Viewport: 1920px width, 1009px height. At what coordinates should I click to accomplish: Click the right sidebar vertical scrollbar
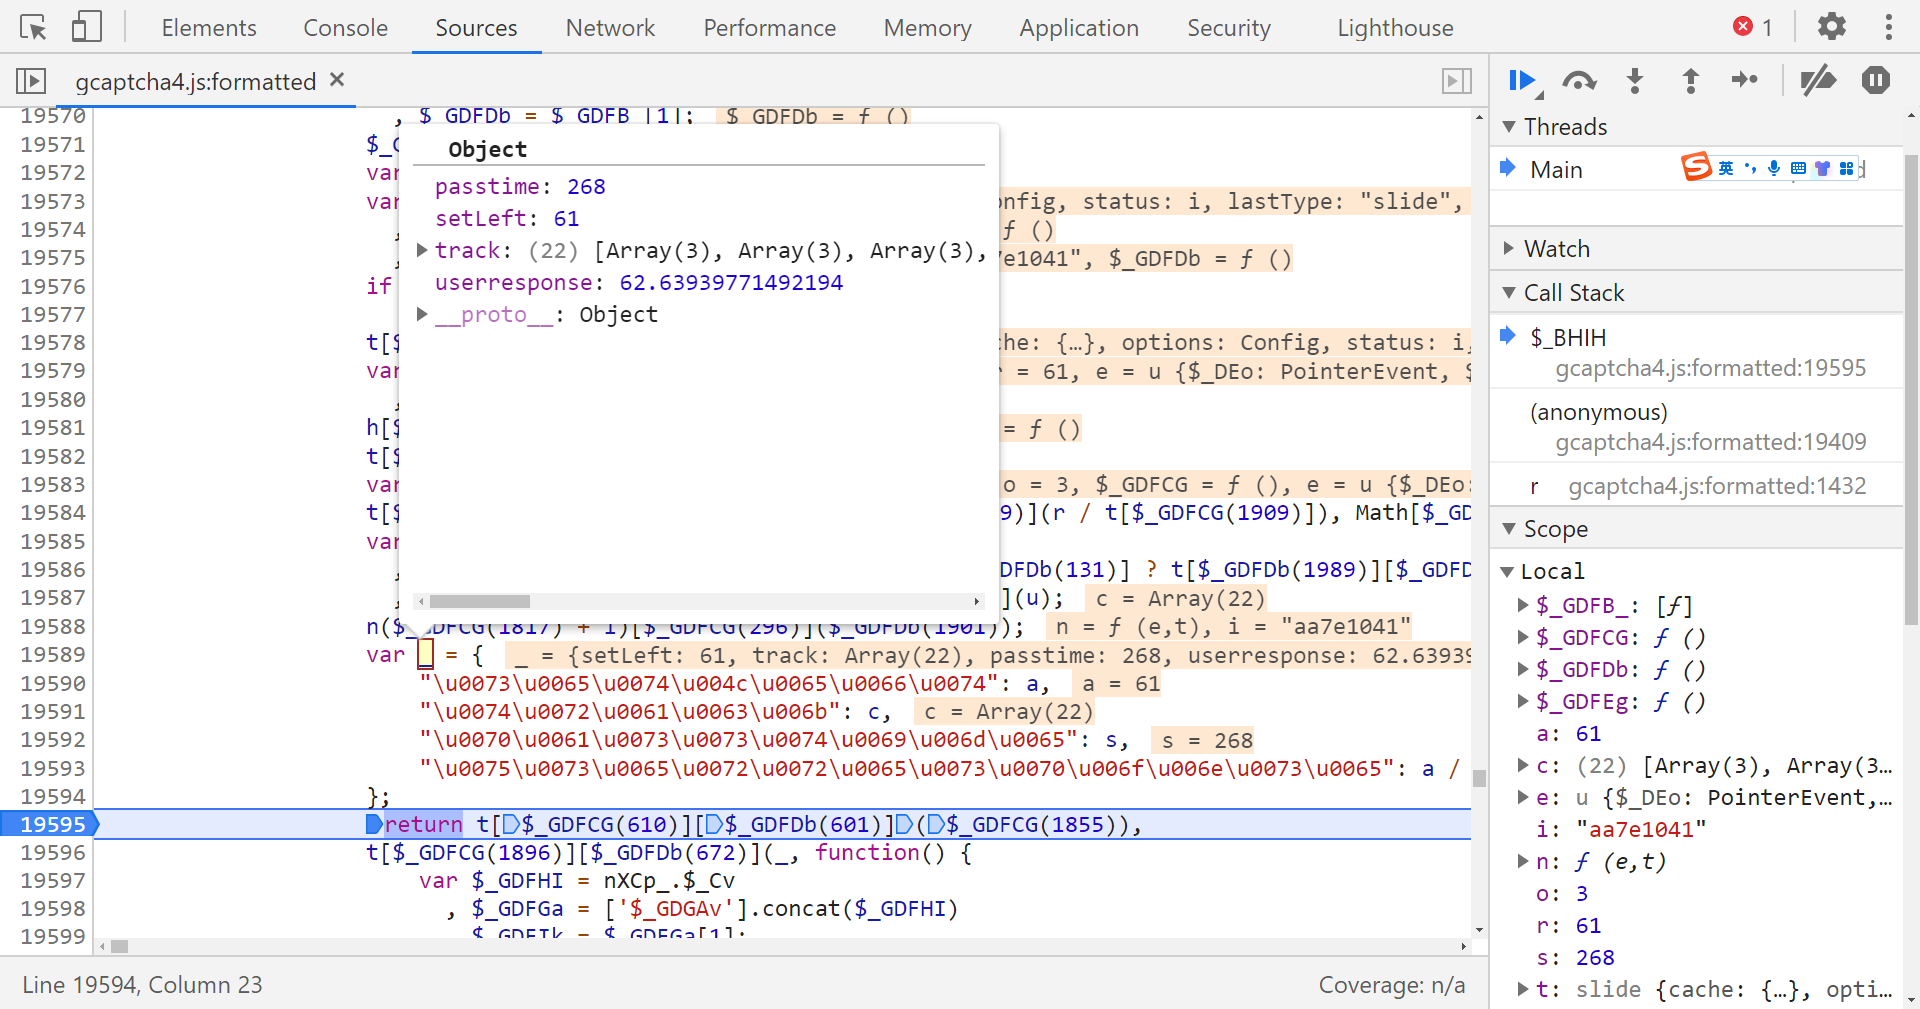click(x=1911, y=390)
